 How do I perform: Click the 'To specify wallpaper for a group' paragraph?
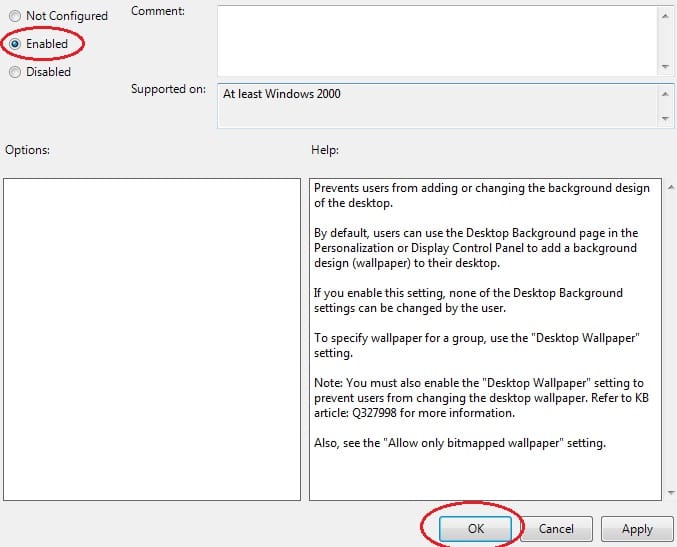click(477, 345)
